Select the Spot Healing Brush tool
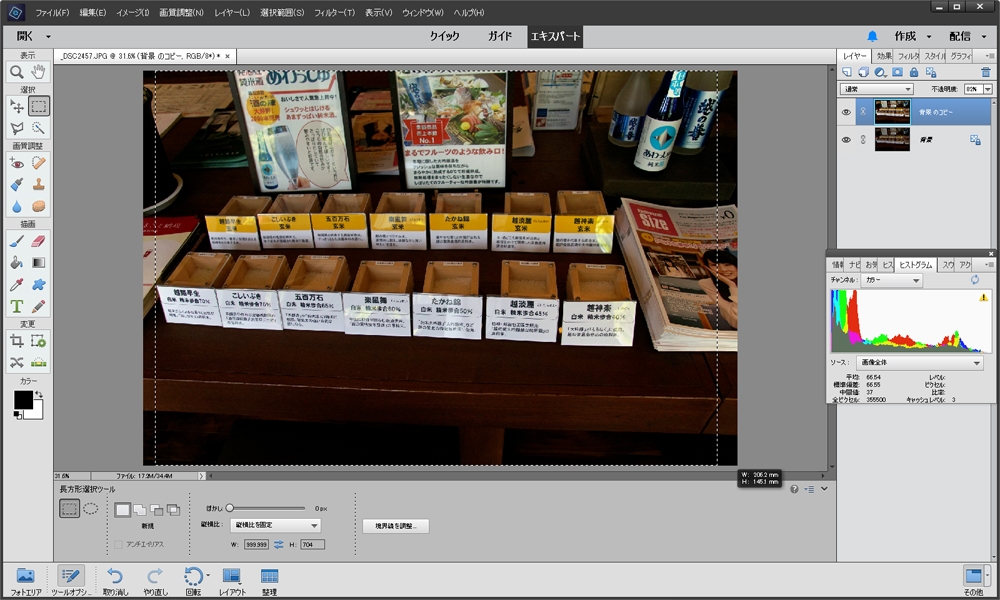 pos(38,163)
